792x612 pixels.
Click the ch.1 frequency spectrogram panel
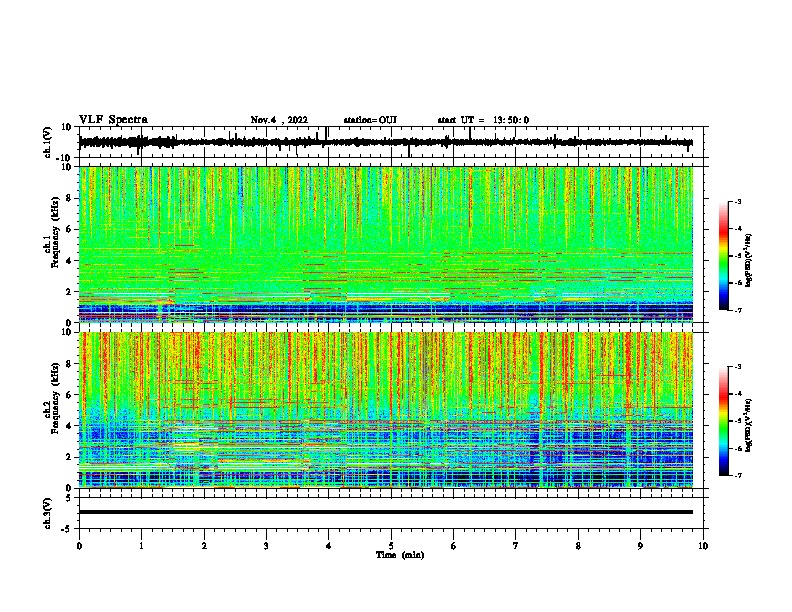point(386,244)
